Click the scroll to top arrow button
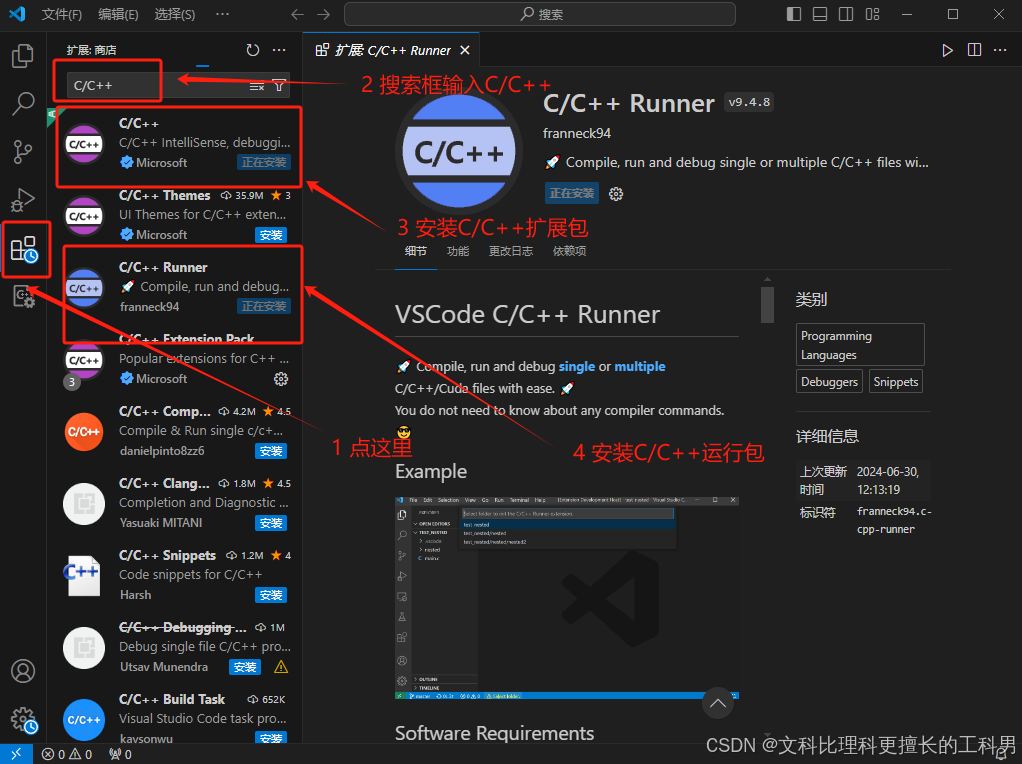Screen dimensions: 1022x764 (x=718, y=703)
